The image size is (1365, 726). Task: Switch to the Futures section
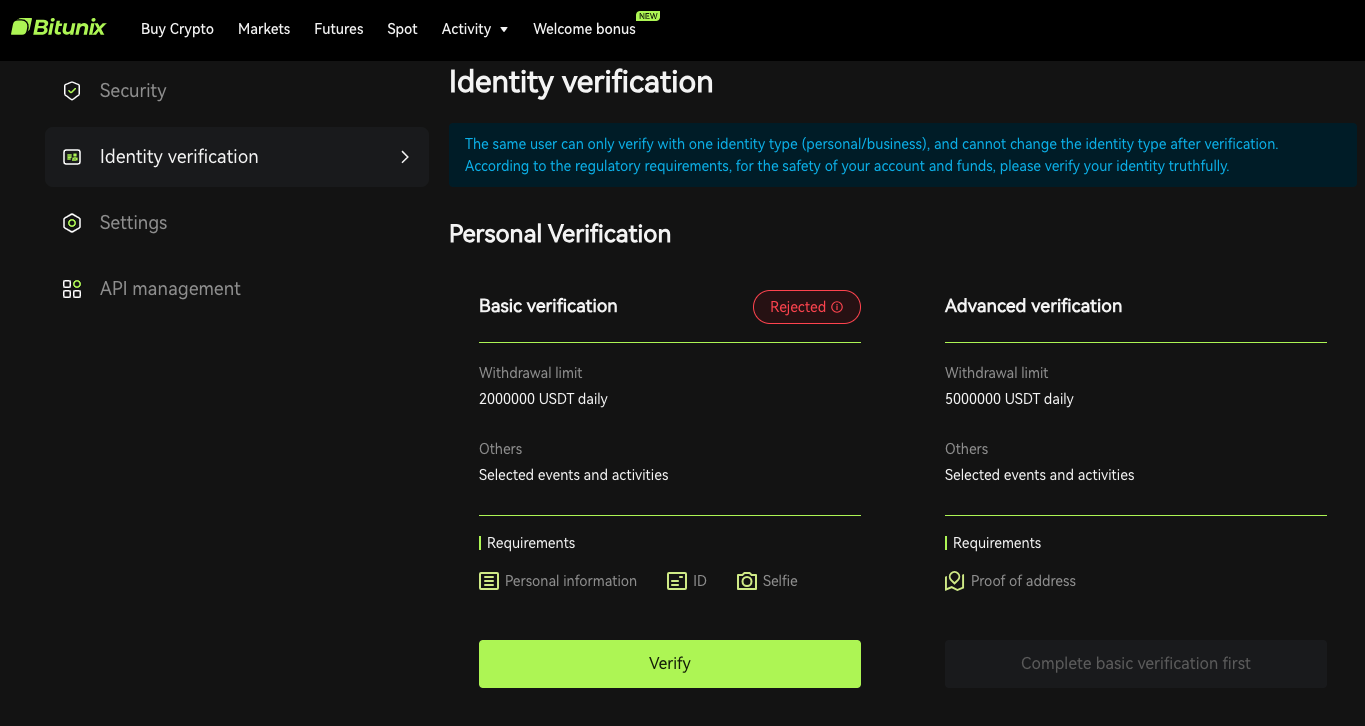pos(338,29)
